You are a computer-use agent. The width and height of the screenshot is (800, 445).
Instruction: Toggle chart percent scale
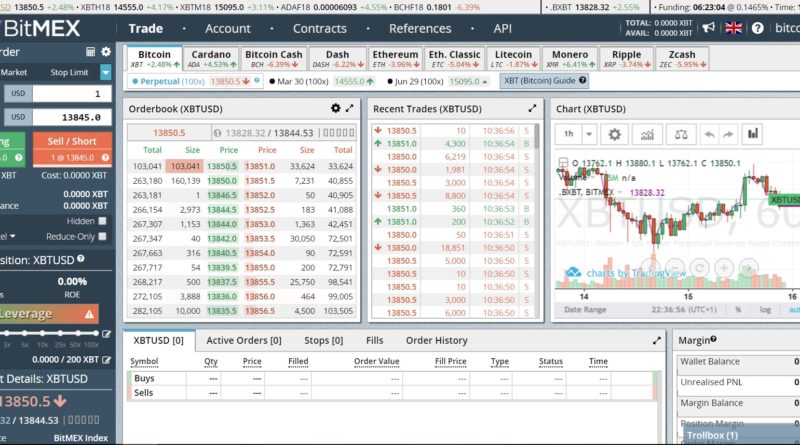738,310
